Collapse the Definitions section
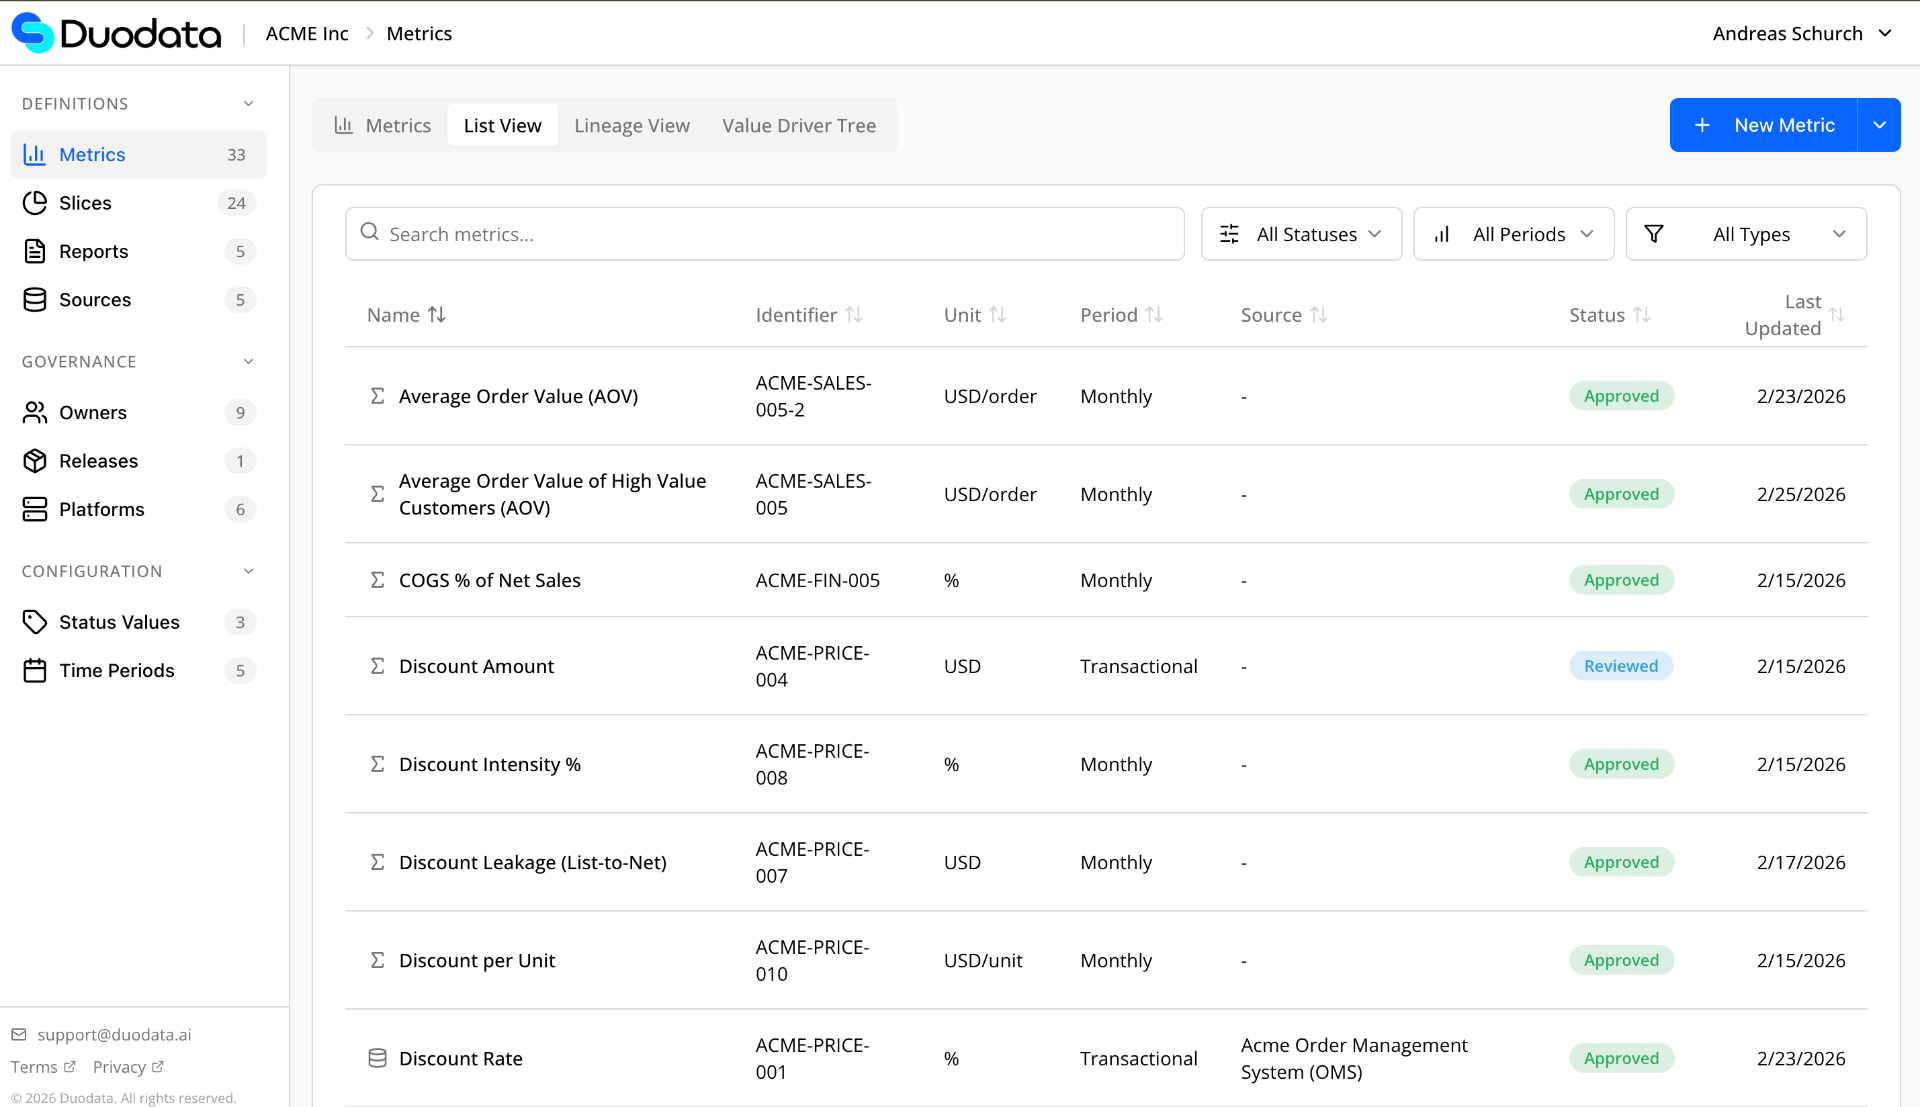Image resolution: width=1920 pixels, height=1107 pixels. (248, 103)
